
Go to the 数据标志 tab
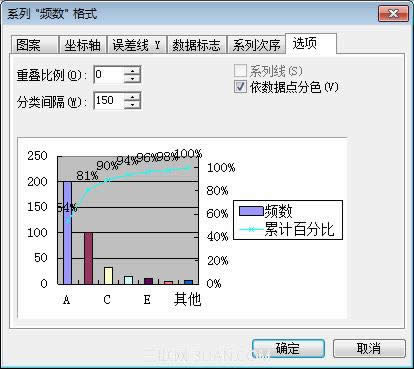197,45
